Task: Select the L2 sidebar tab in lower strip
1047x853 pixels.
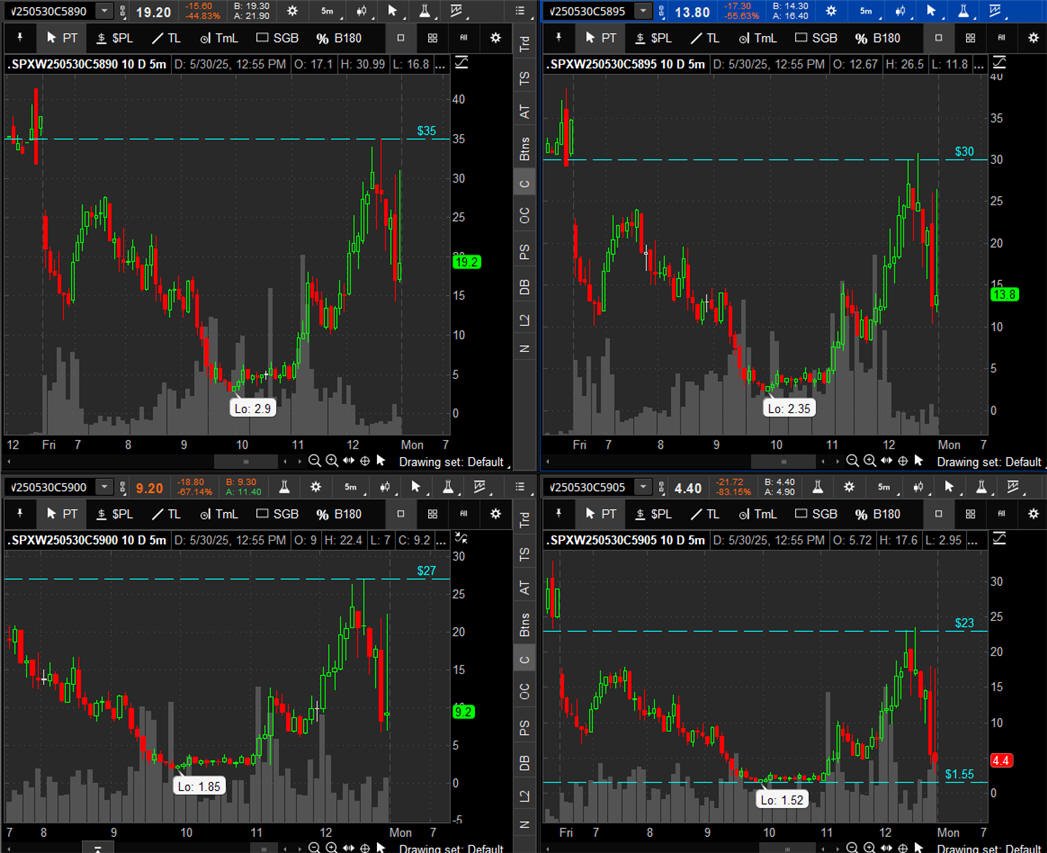Action: tap(525, 796)
